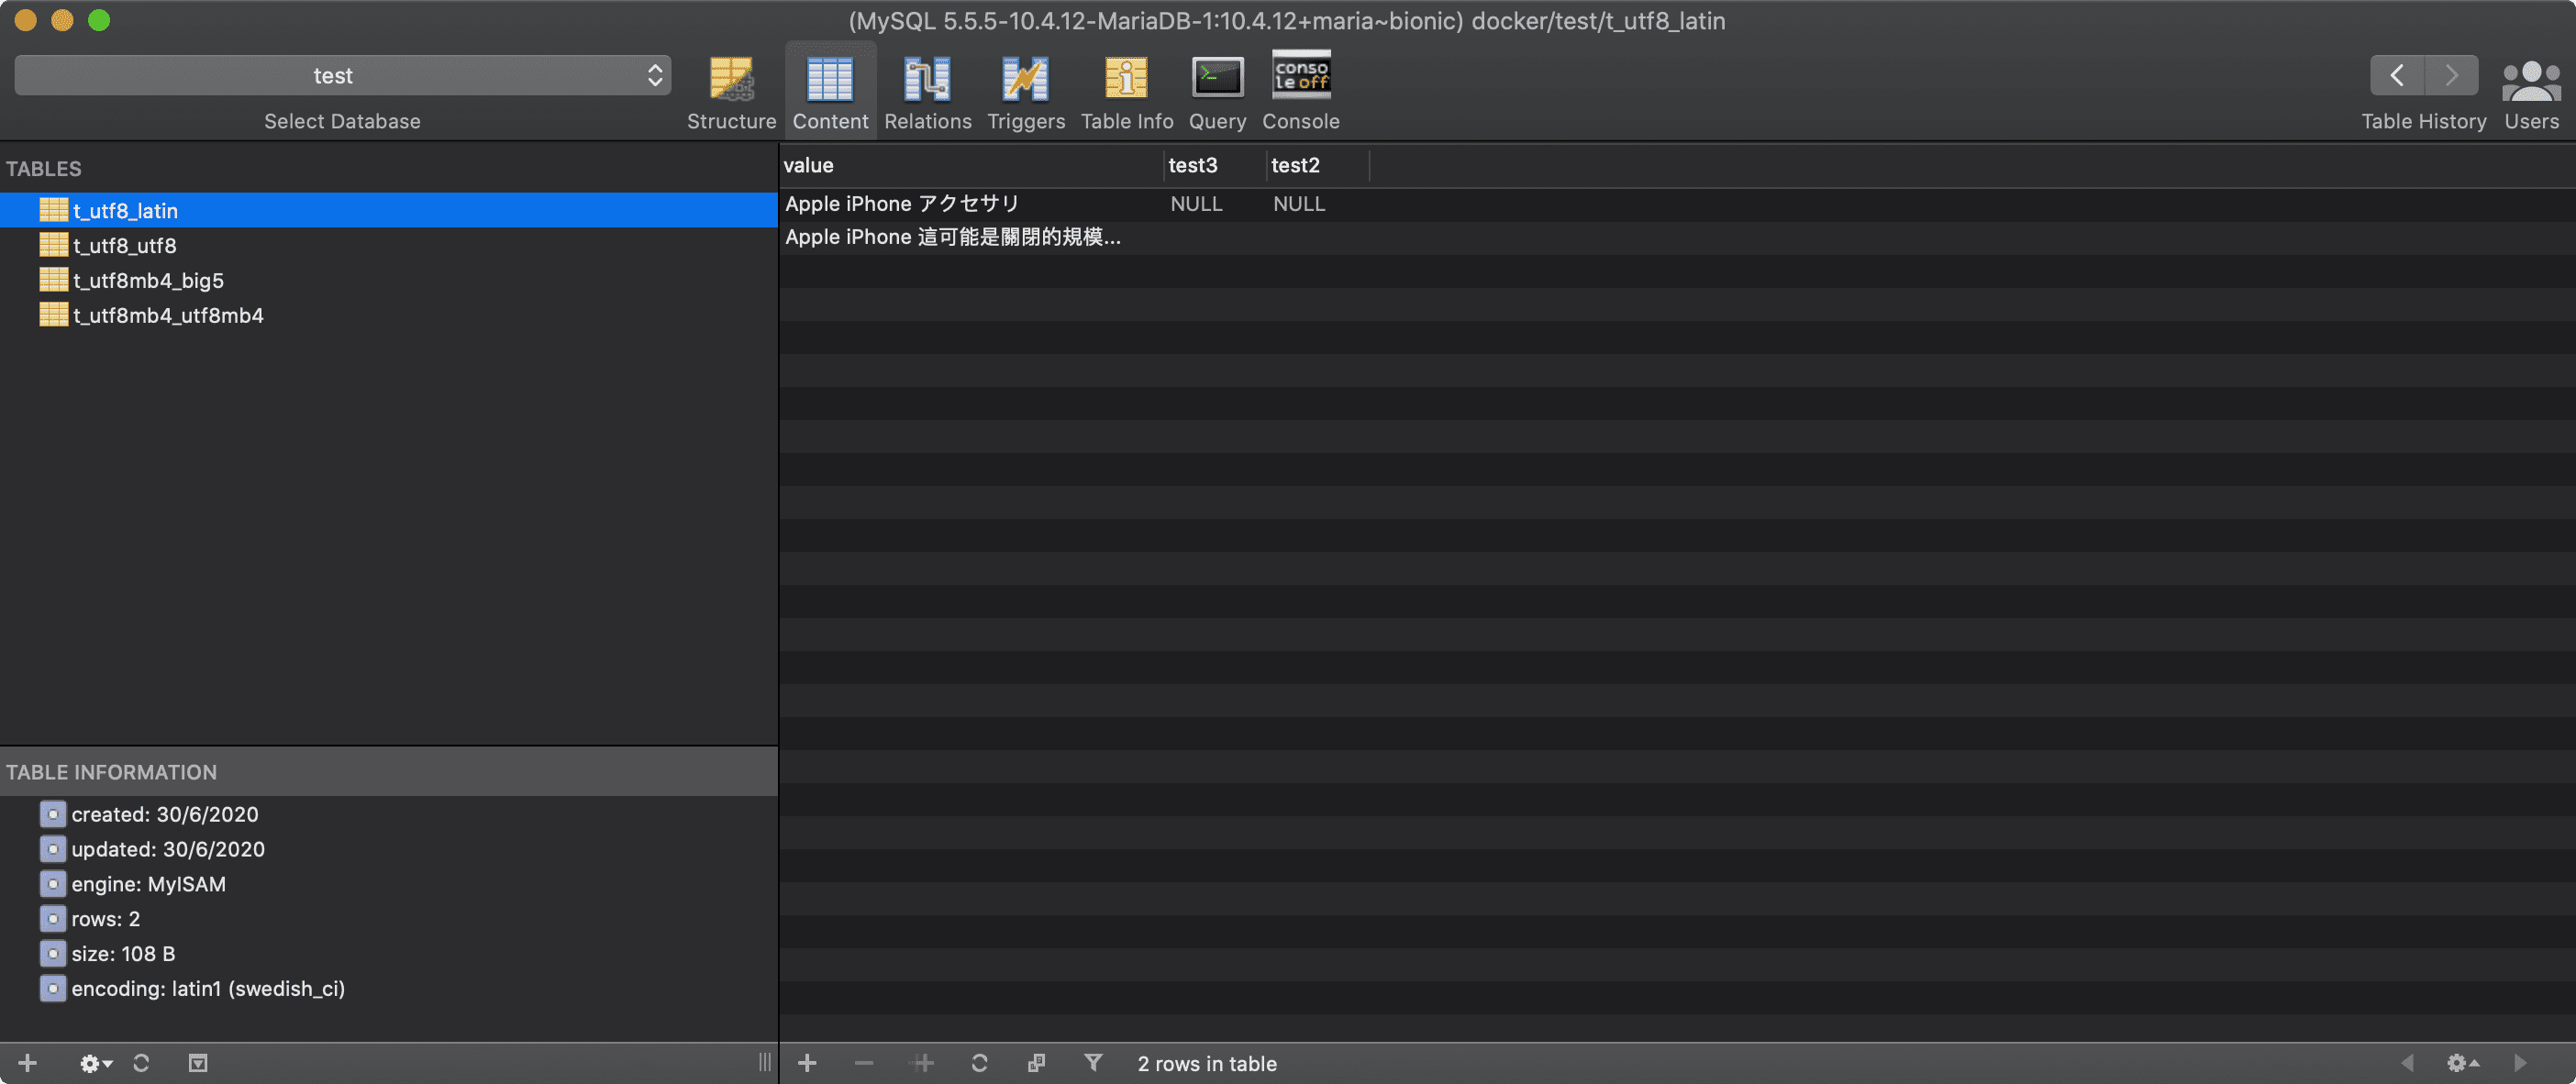Open the Query editor
The image size is (2576, 1084).
(1217, 90)
